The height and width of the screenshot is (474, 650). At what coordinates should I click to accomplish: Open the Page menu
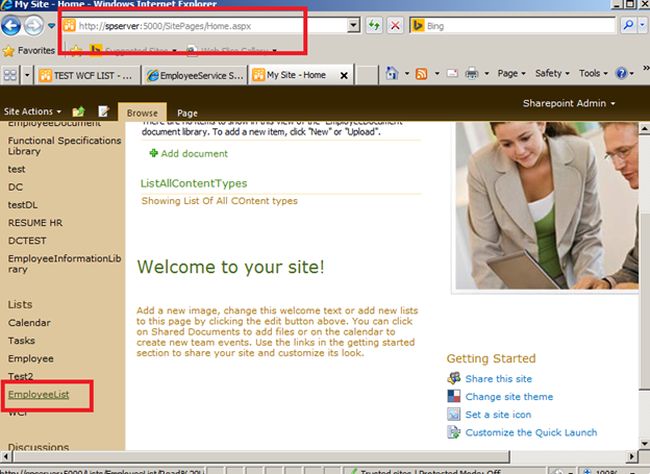[511, 73]
